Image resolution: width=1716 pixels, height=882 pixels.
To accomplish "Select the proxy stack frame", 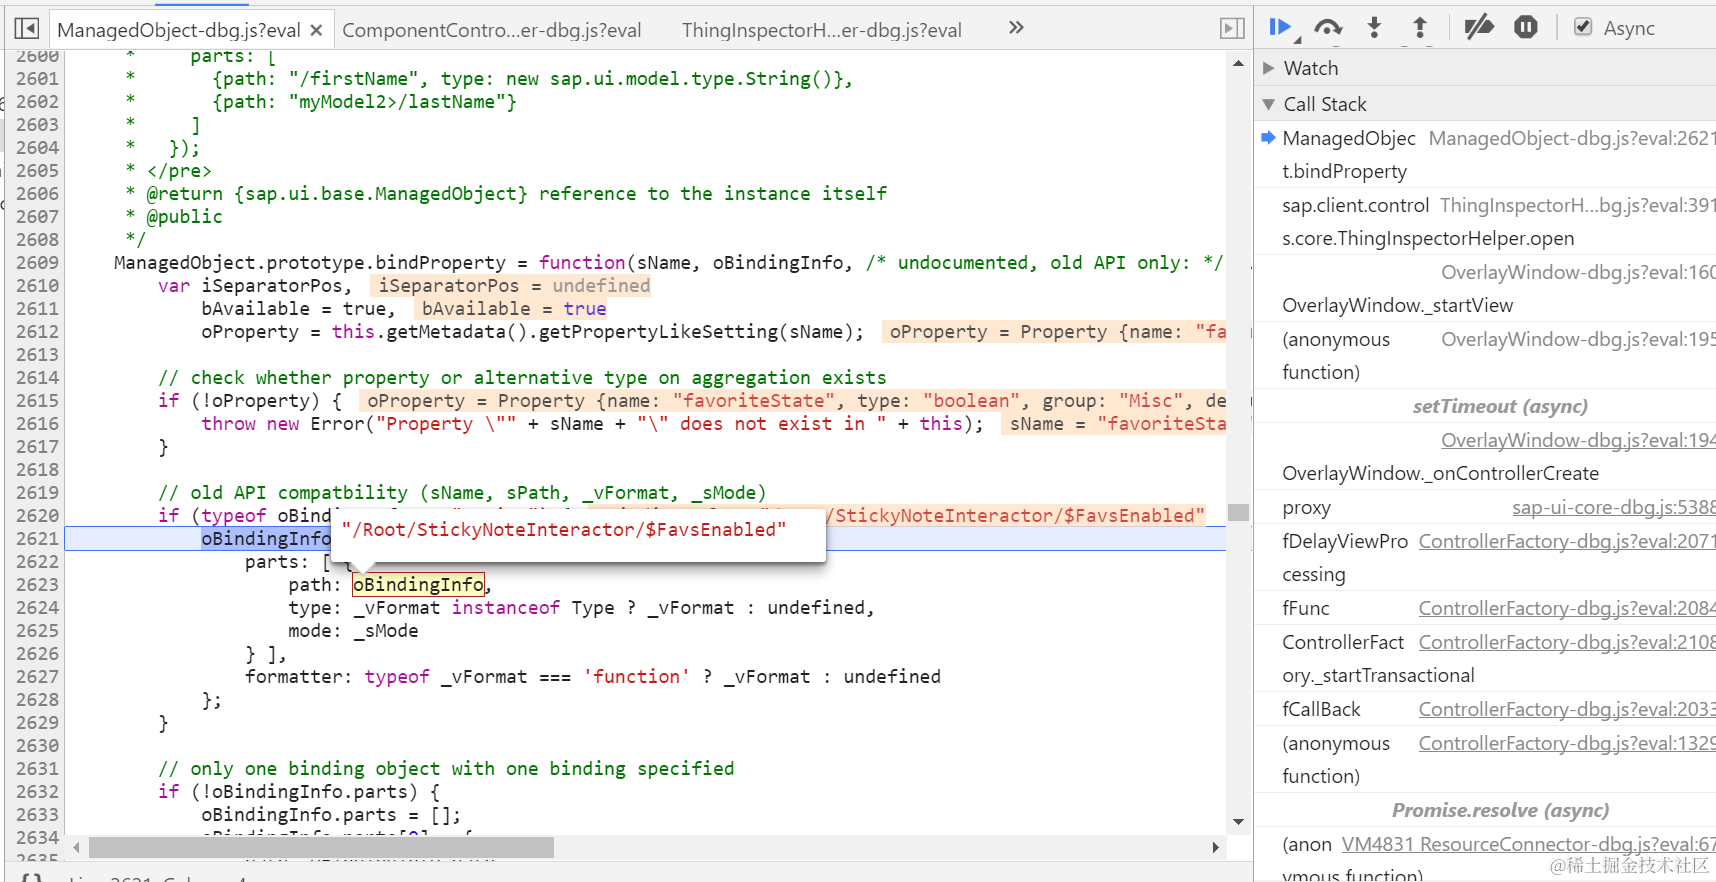I will point(1306,507).
